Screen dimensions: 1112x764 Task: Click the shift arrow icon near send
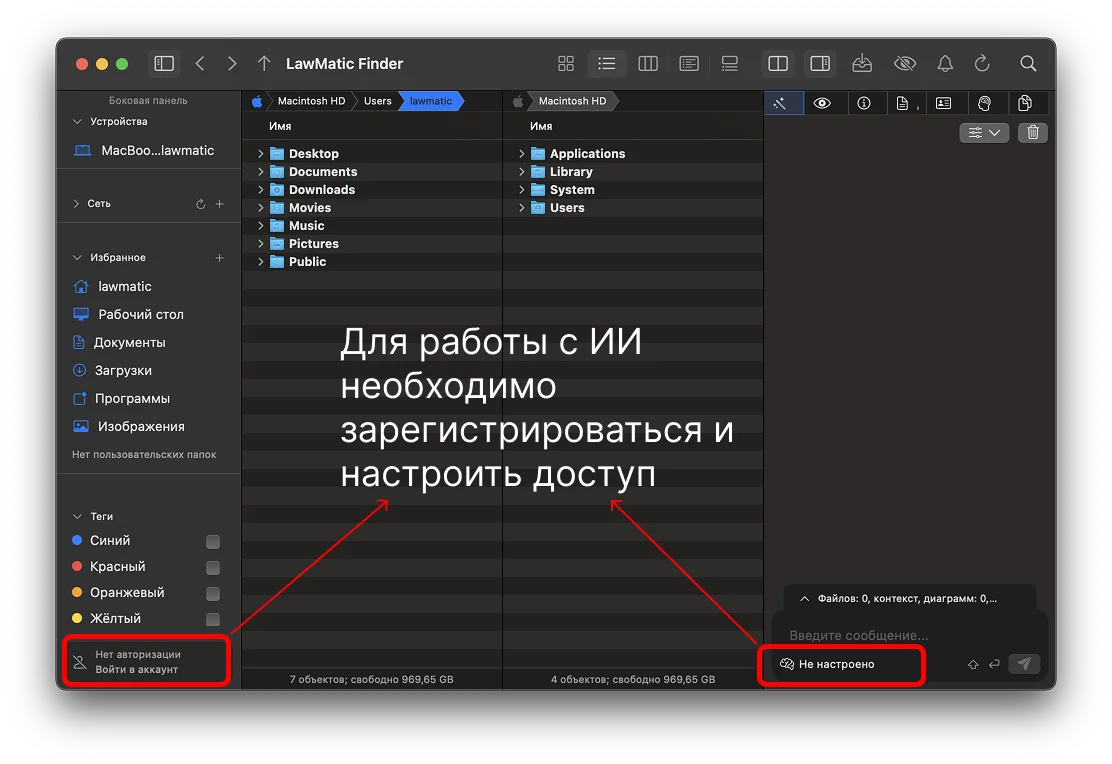[973, 665]
